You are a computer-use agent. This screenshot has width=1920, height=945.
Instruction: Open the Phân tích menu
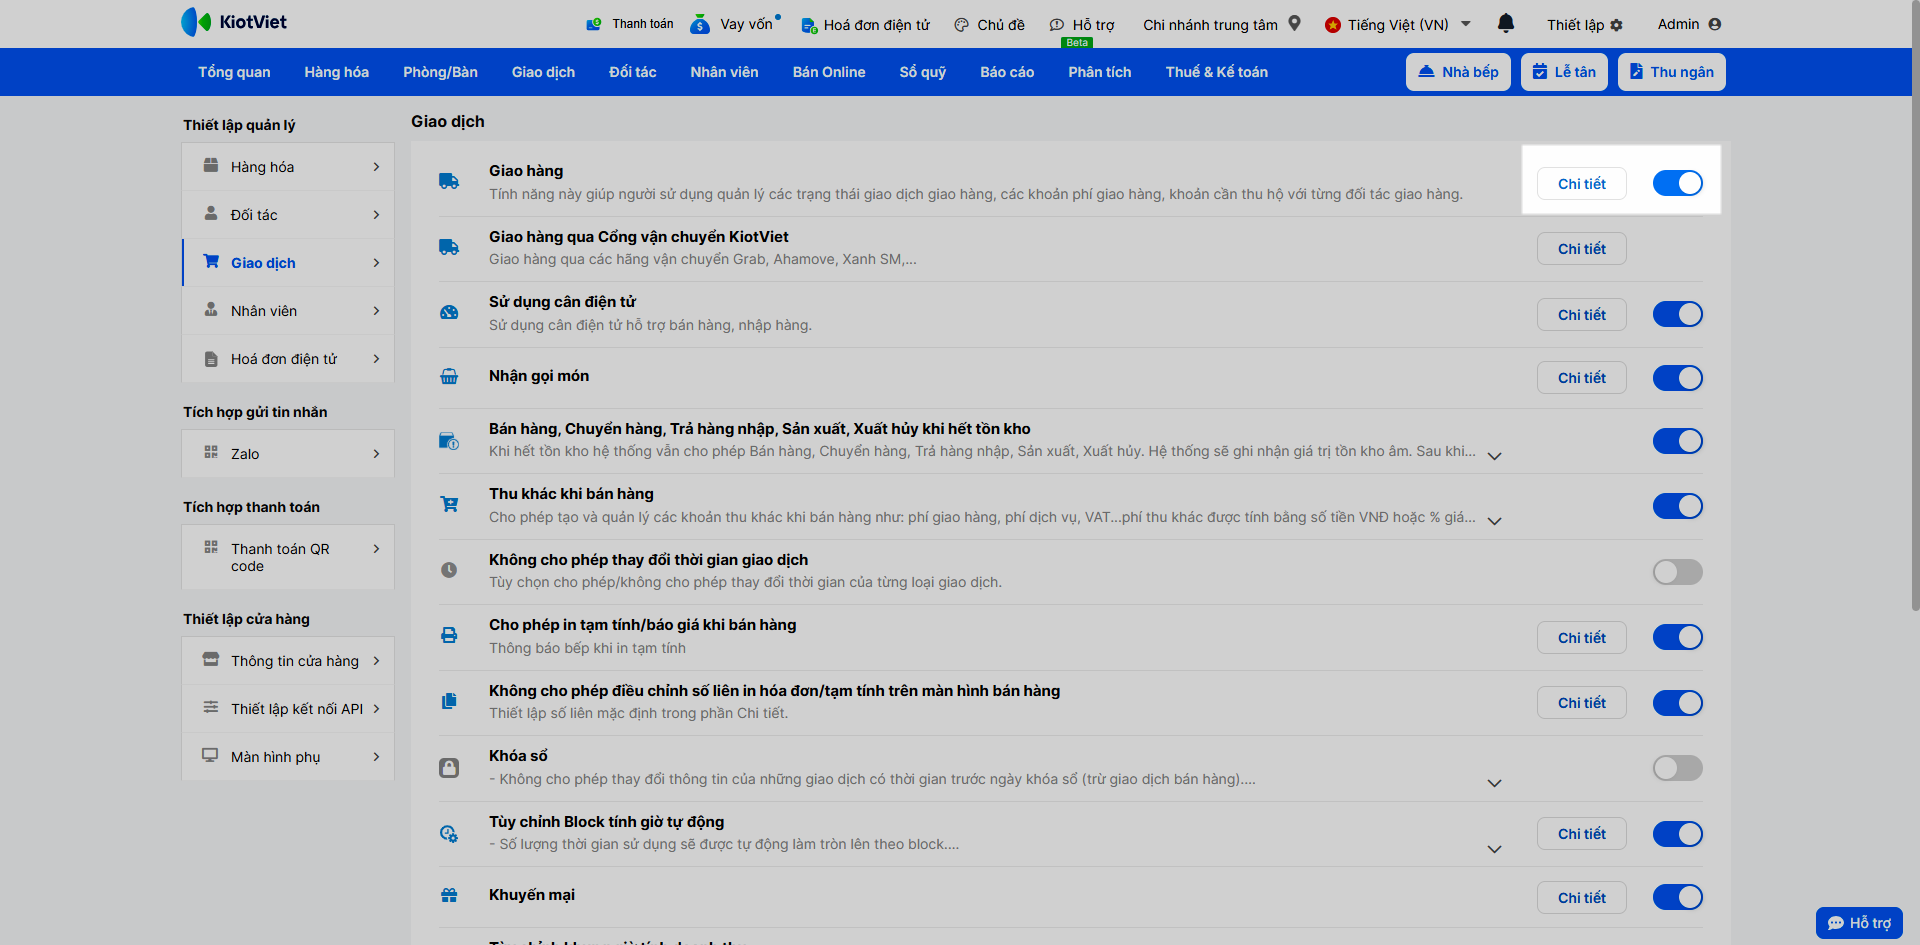coord(1099,72)
